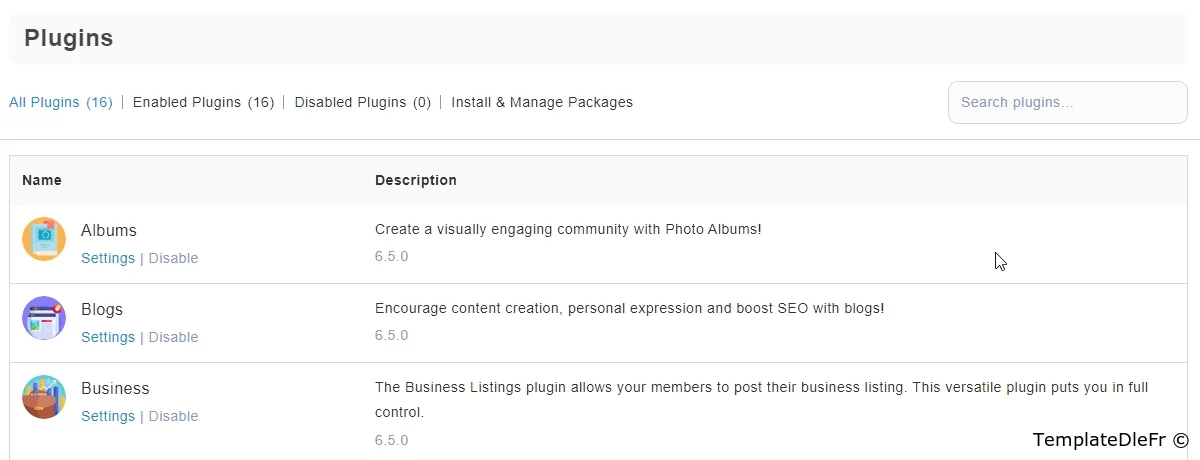Click the Plugins page heading

pyautogui.click(x=69, y=38)
